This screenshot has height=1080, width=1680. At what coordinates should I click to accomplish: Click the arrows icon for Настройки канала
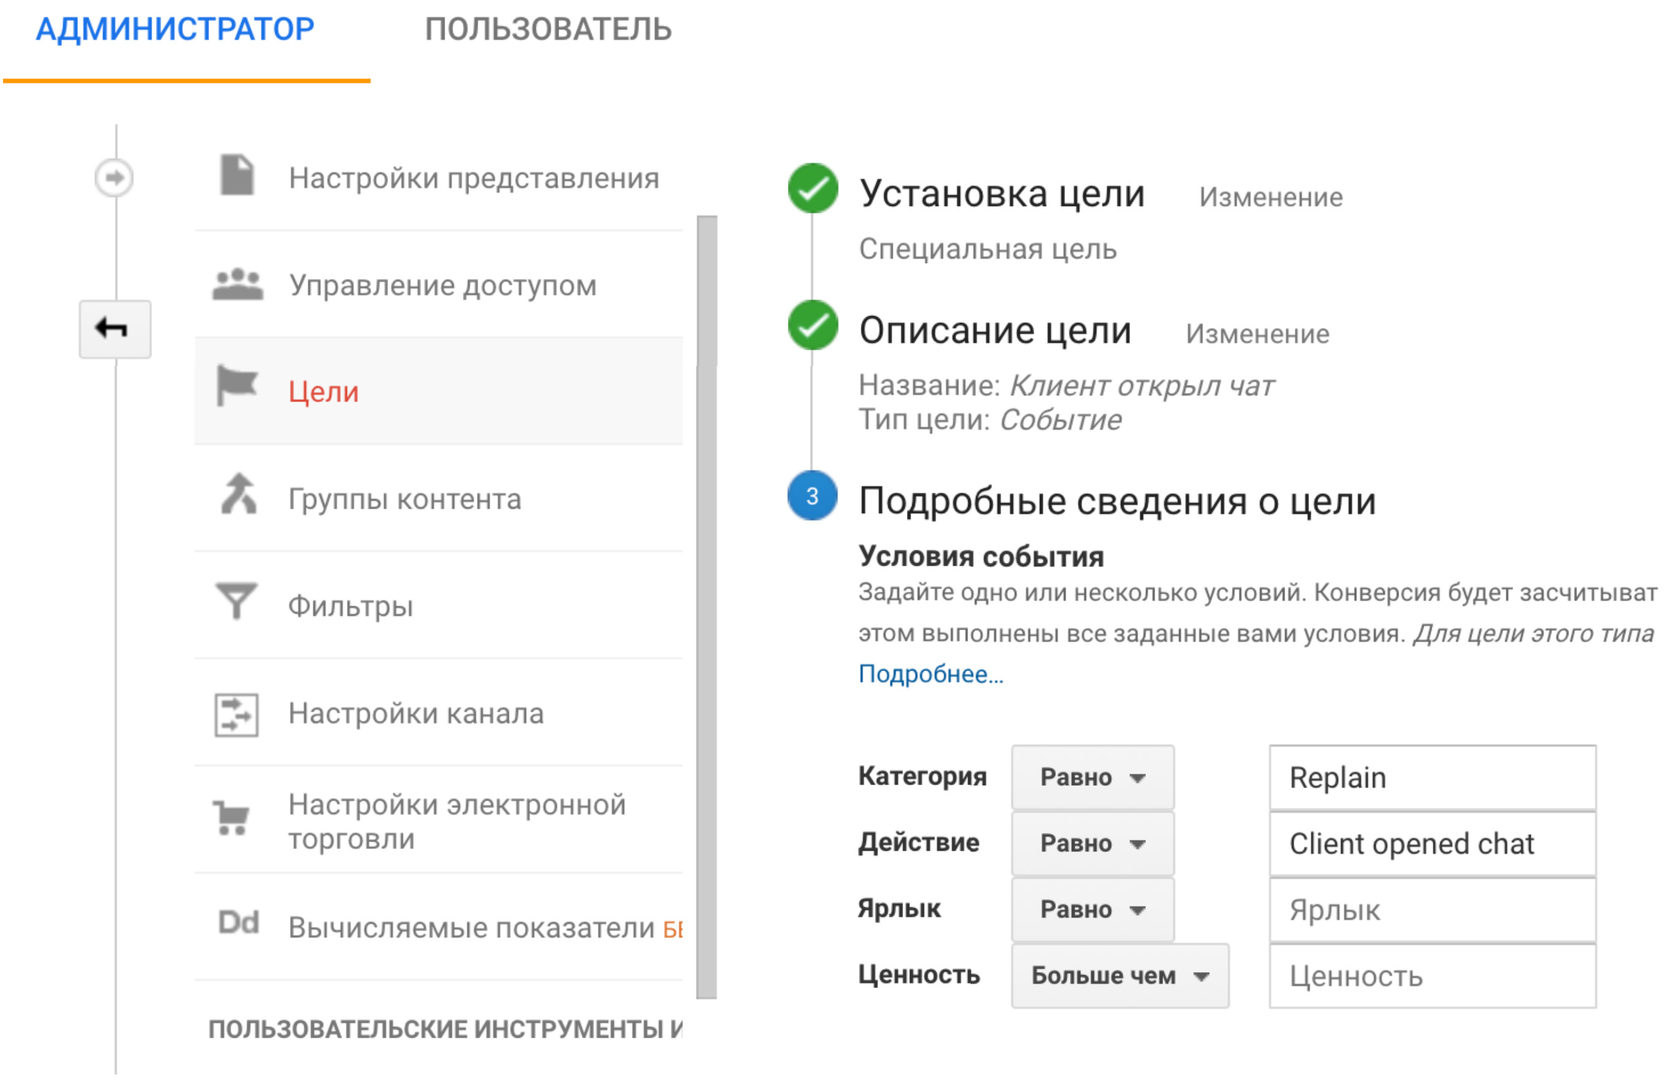[x=237, y=715]
